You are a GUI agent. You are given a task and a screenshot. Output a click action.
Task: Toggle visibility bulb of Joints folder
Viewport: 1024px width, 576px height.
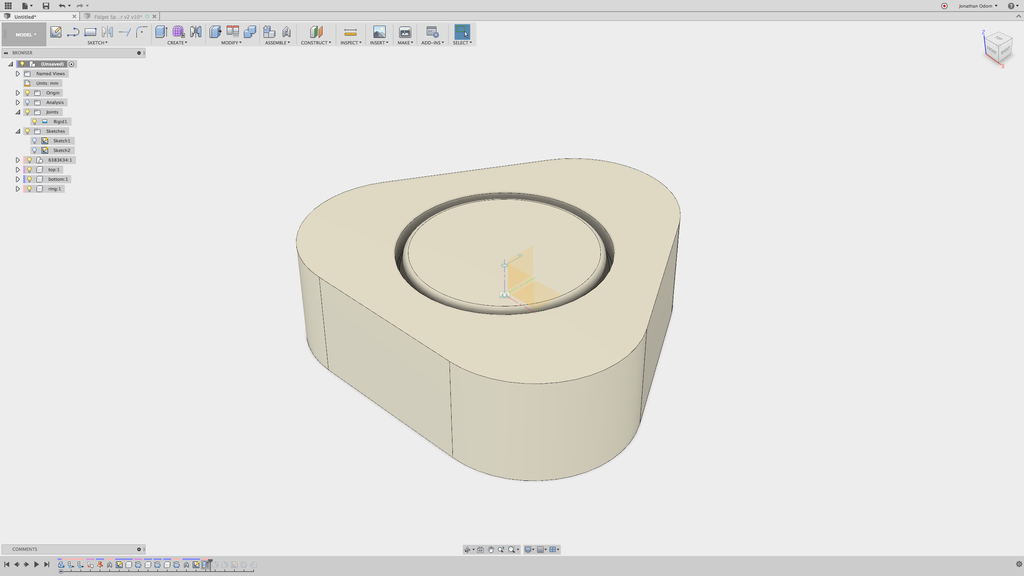pos(27,112)
